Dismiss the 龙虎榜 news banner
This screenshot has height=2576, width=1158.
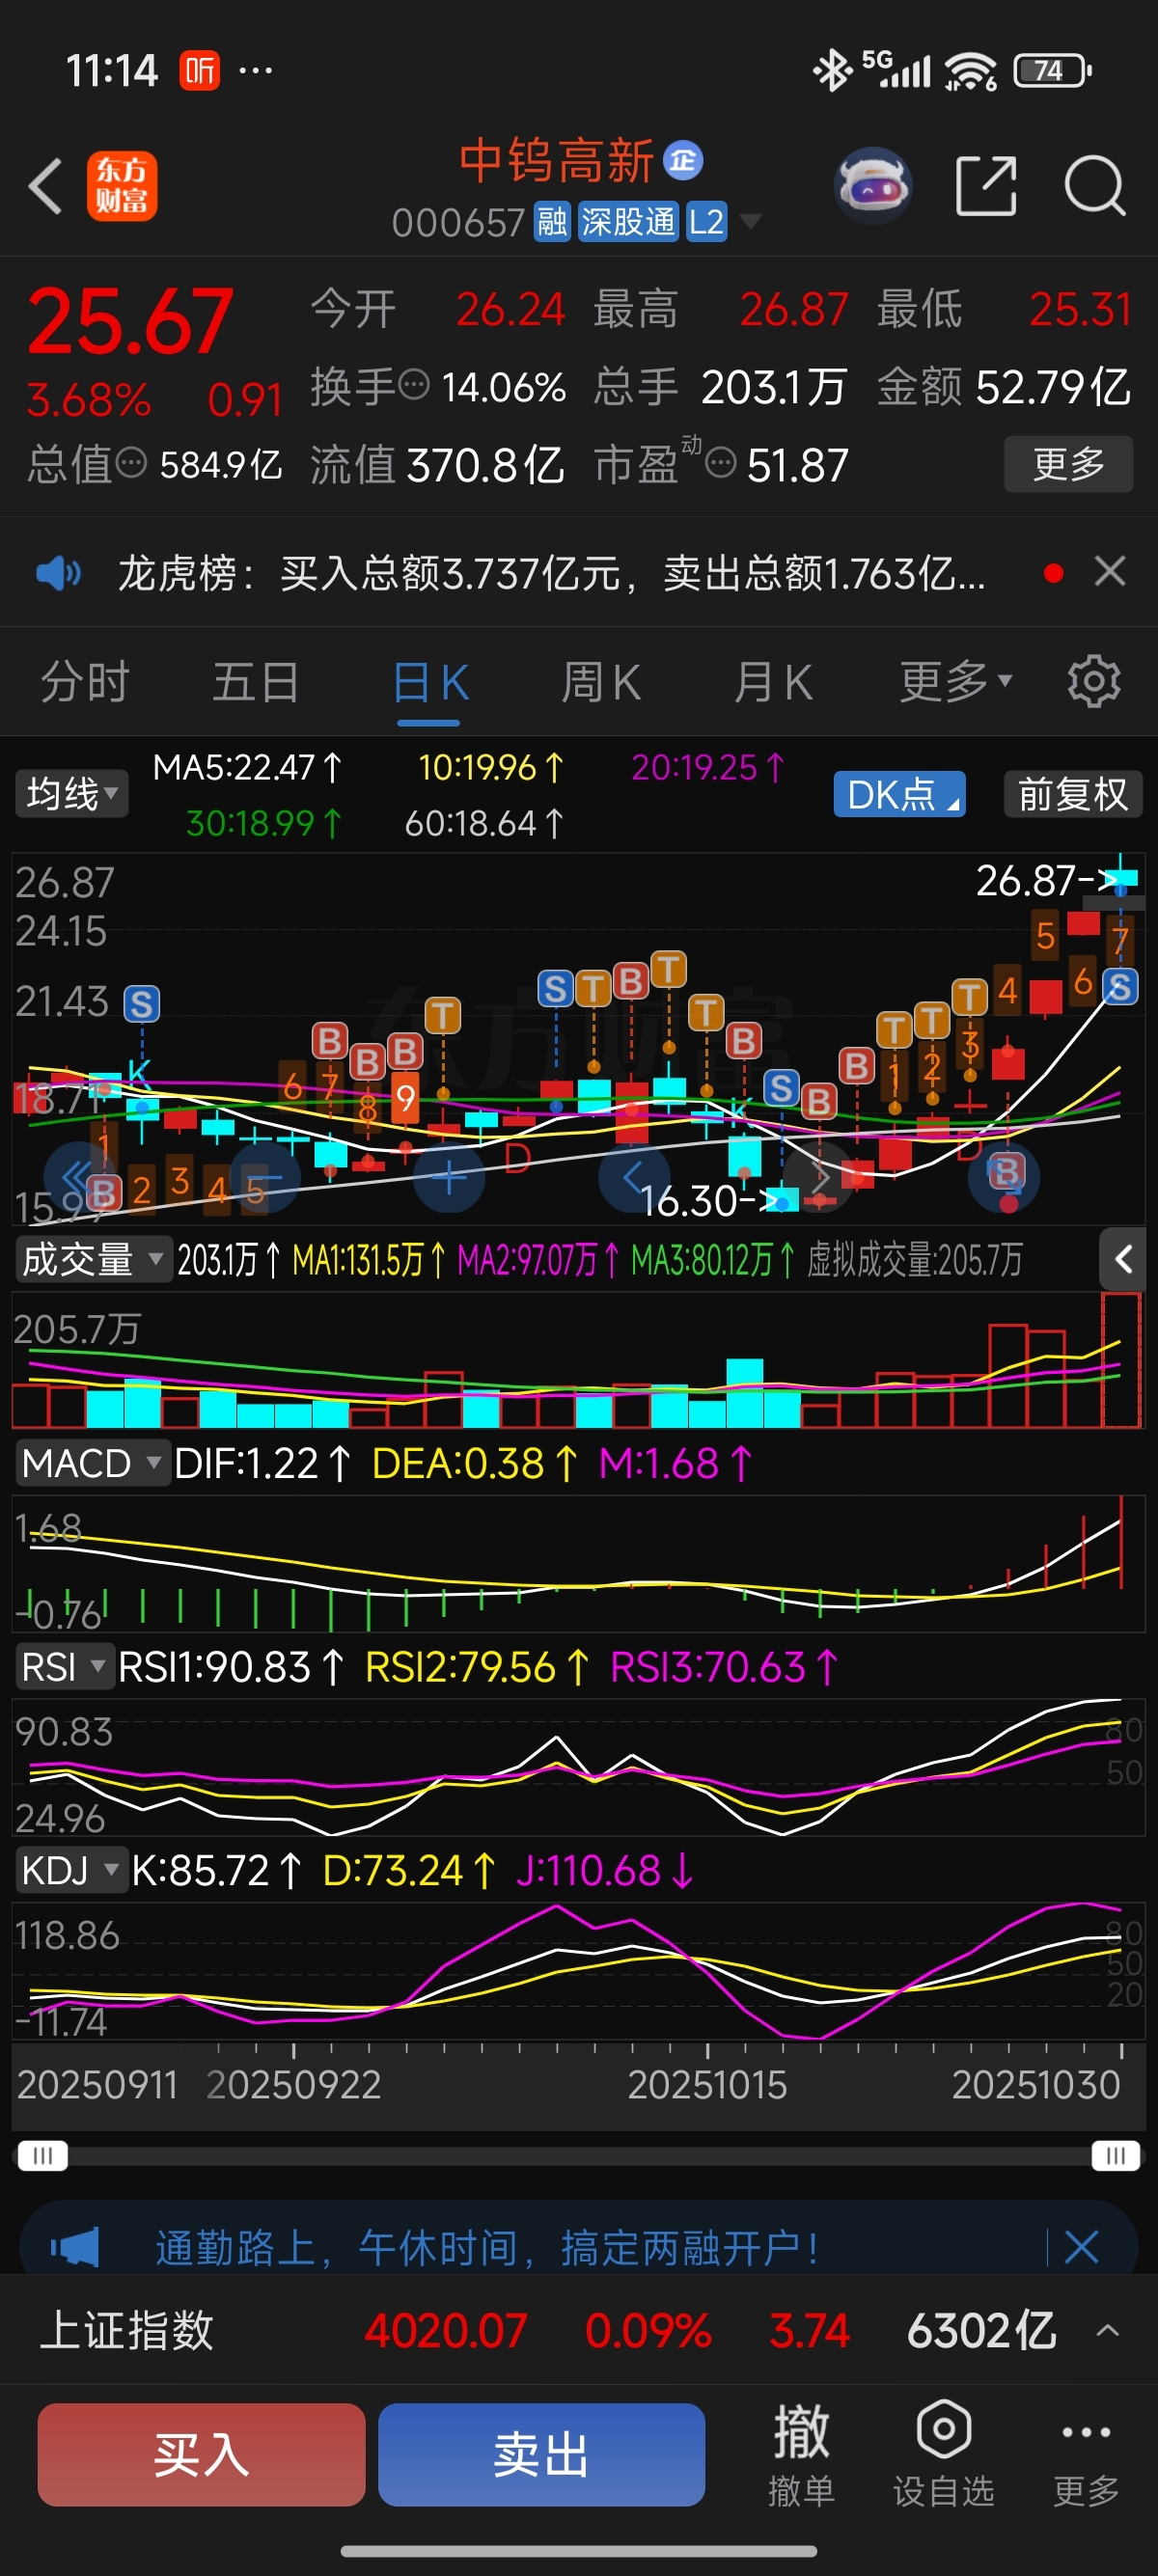(1110, 572)
